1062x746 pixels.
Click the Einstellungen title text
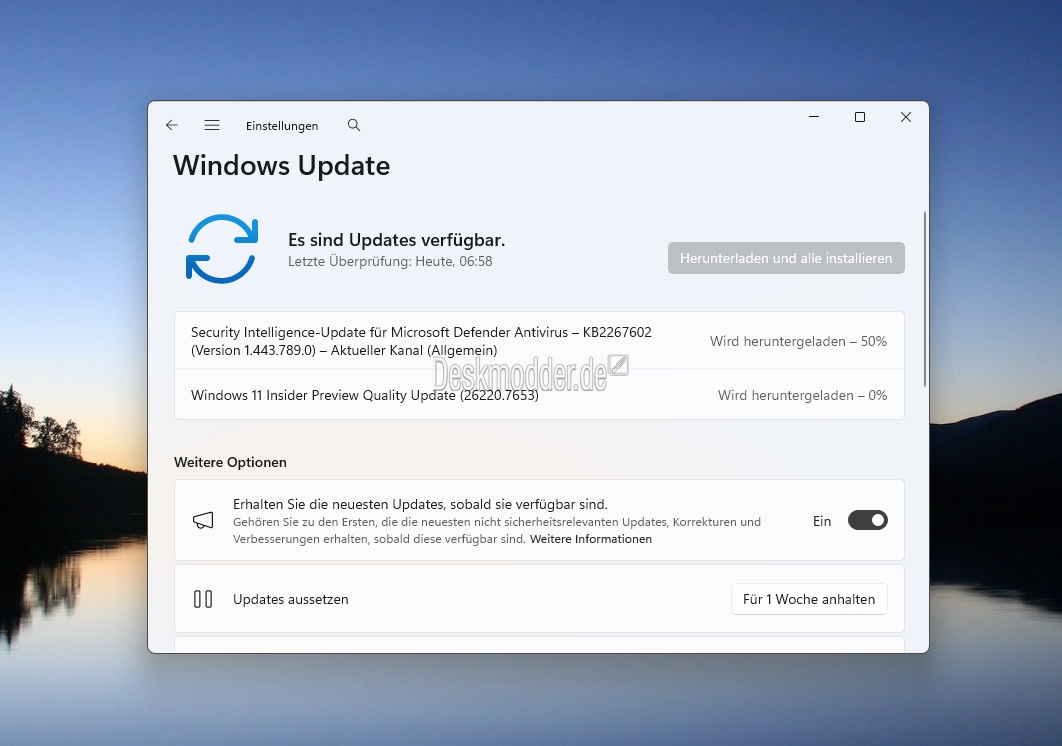pyautogui.click(x=282, y=126)
